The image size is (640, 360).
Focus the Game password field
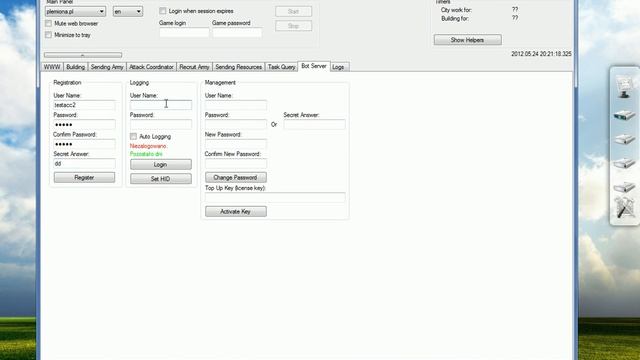pyautogui.click(x=237, y=33)
